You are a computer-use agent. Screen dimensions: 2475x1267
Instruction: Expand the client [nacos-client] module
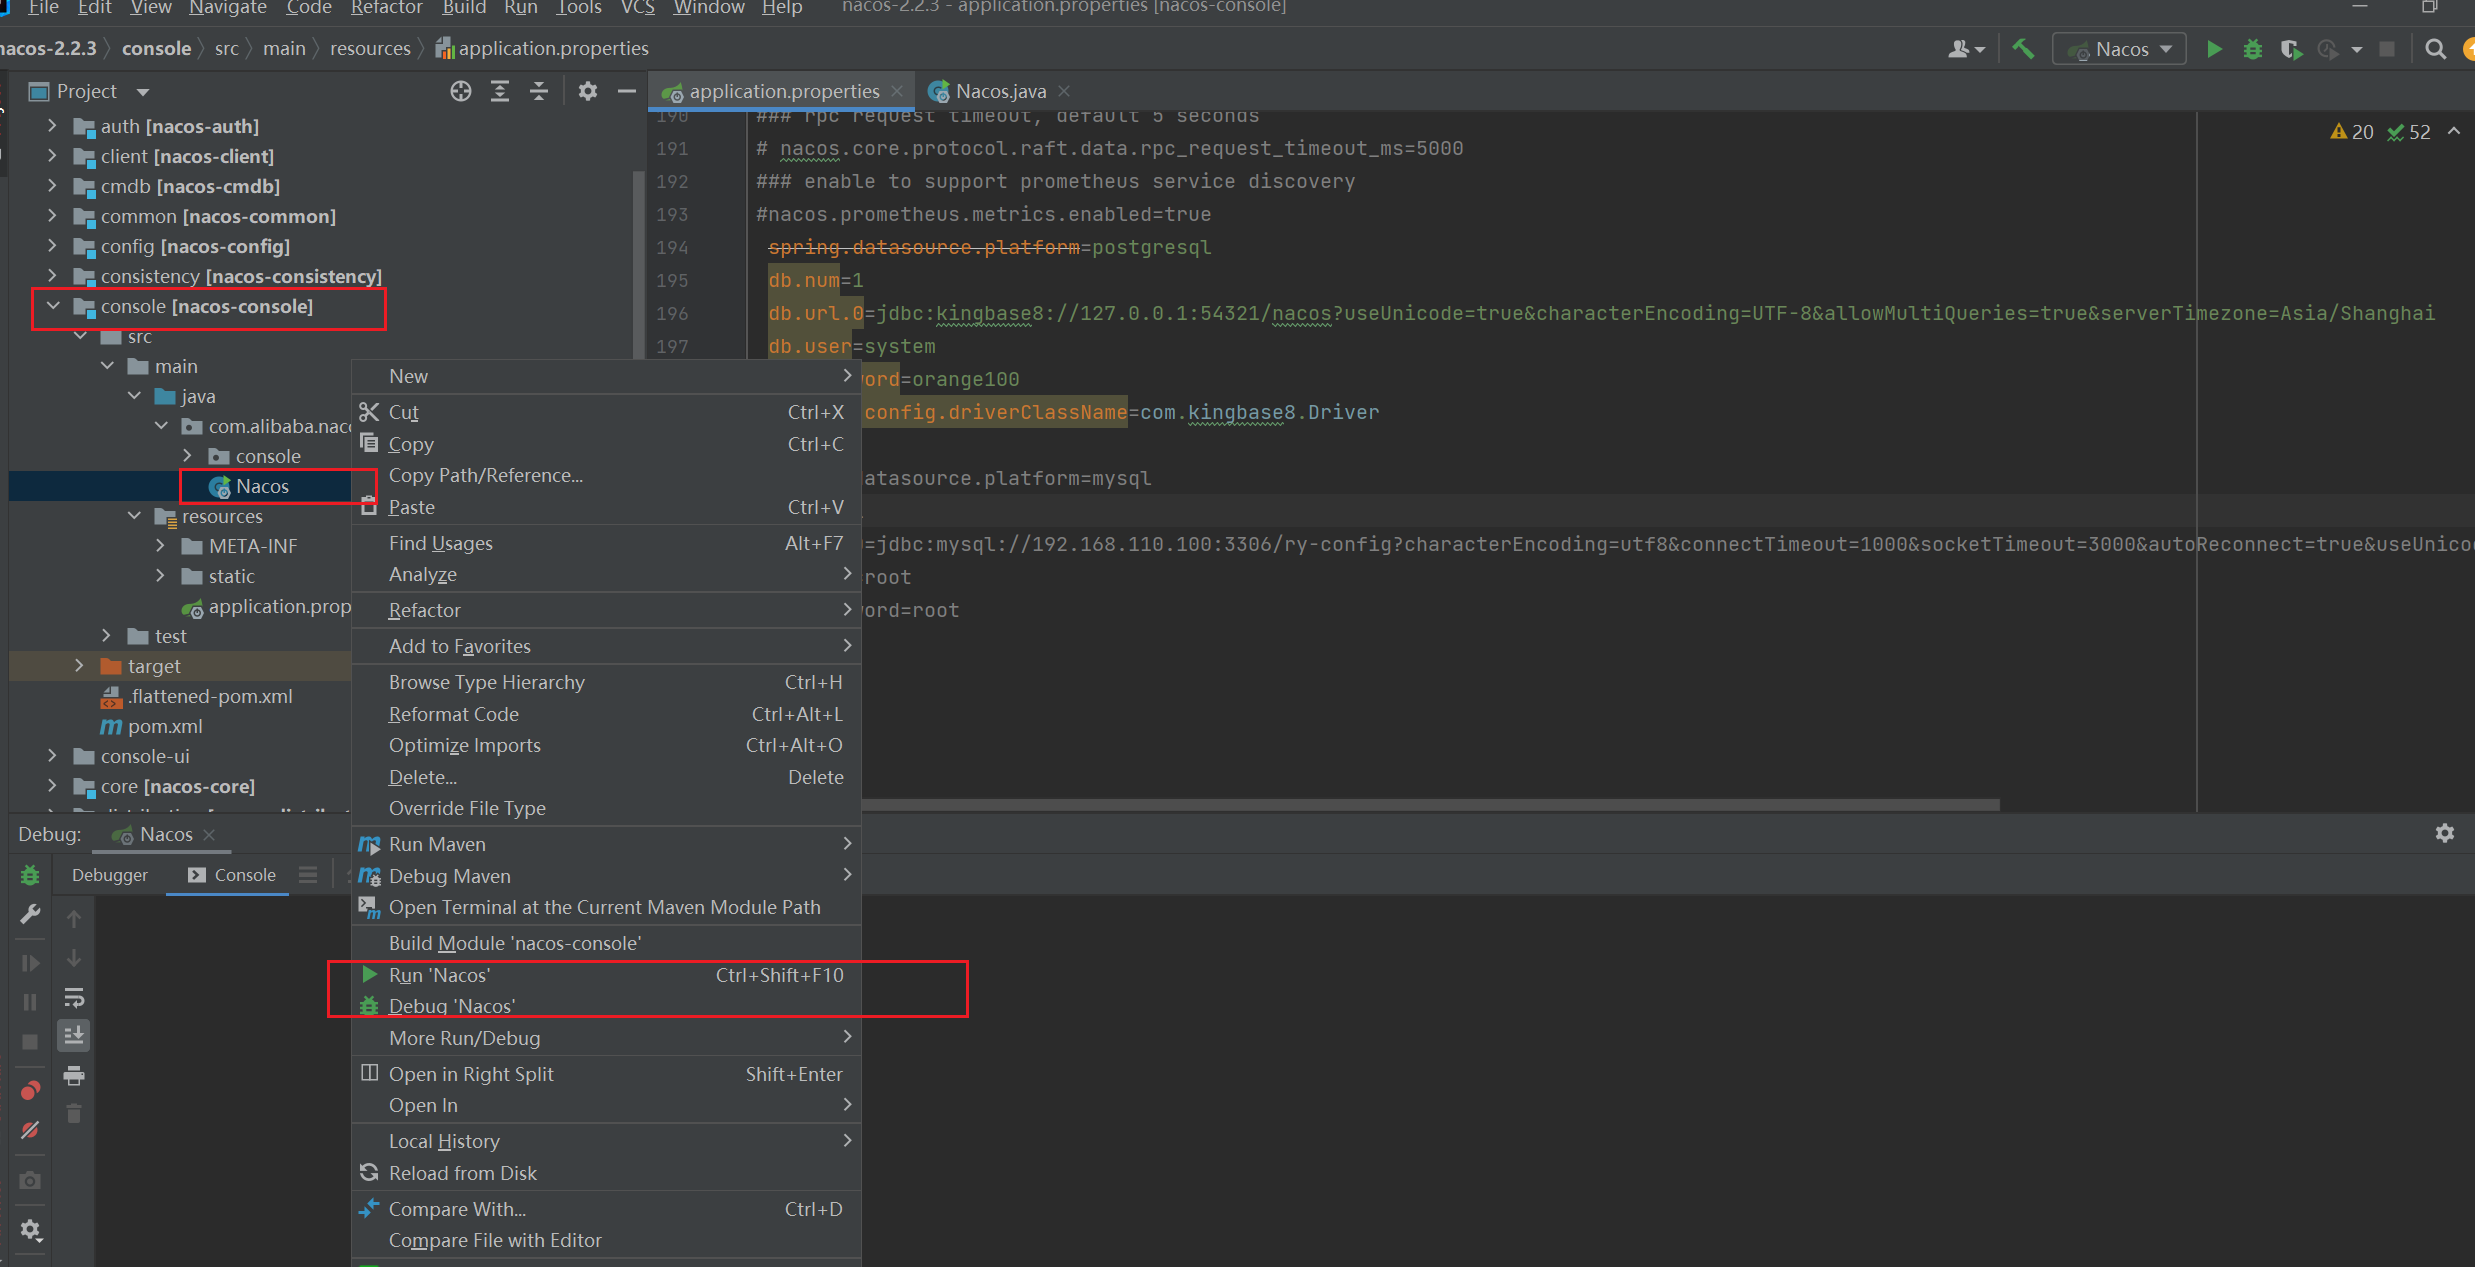(52, 156)
